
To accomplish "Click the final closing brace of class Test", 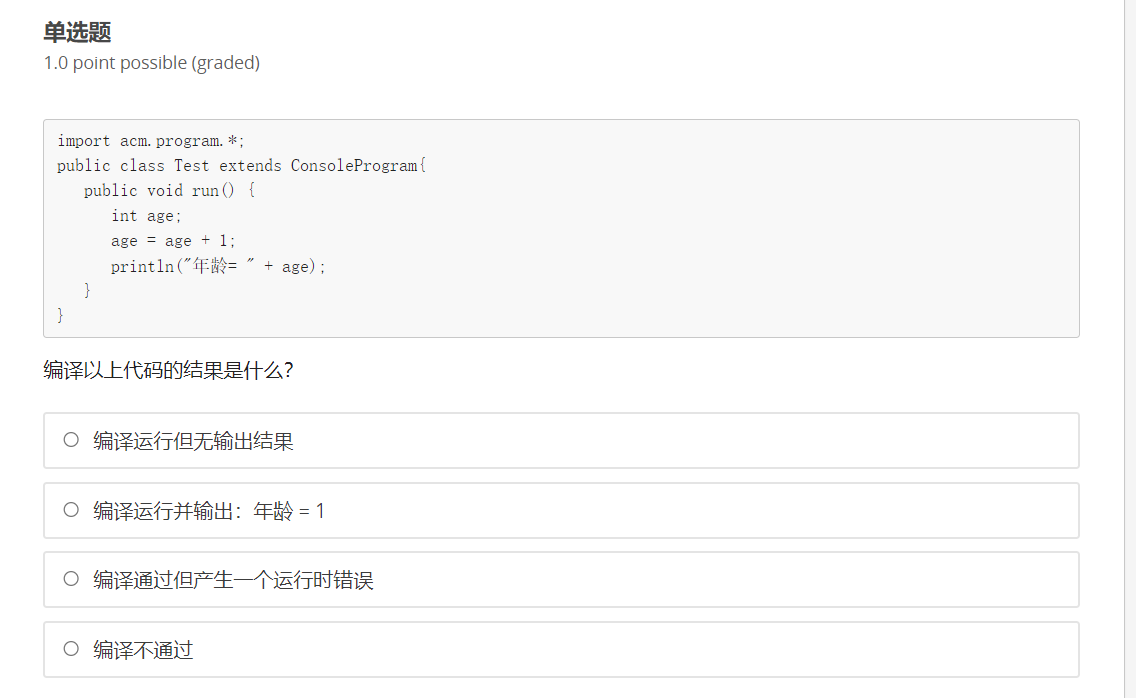I will click(x=60, y=315).
